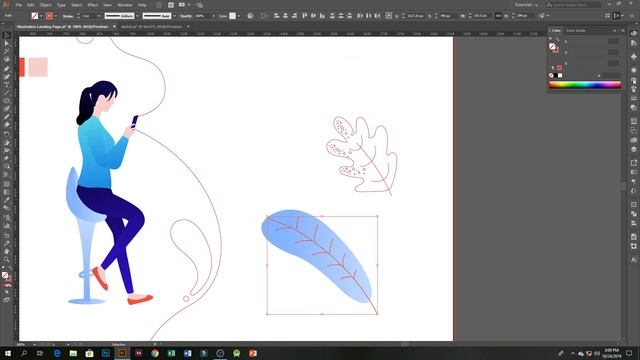Image resolution: width=640 pixels, height=360 pixels.
Task: Toggle Constrain Width and Height Proportions link
Action: 498,16
